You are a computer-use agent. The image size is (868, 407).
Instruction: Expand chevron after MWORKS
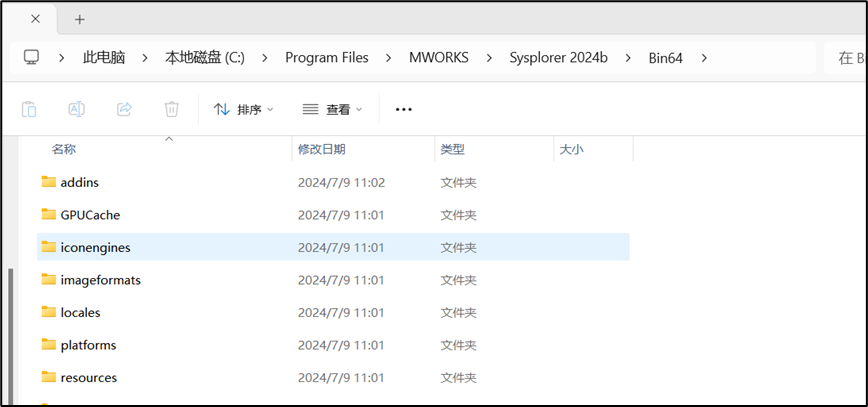pyautogui.click(x=489, y=58)
